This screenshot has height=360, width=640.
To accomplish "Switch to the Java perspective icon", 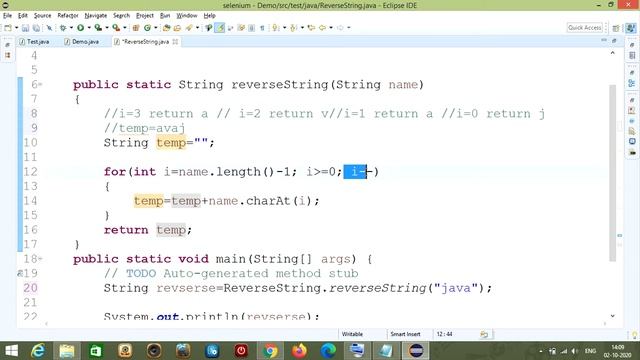I will tap(631, 28).
